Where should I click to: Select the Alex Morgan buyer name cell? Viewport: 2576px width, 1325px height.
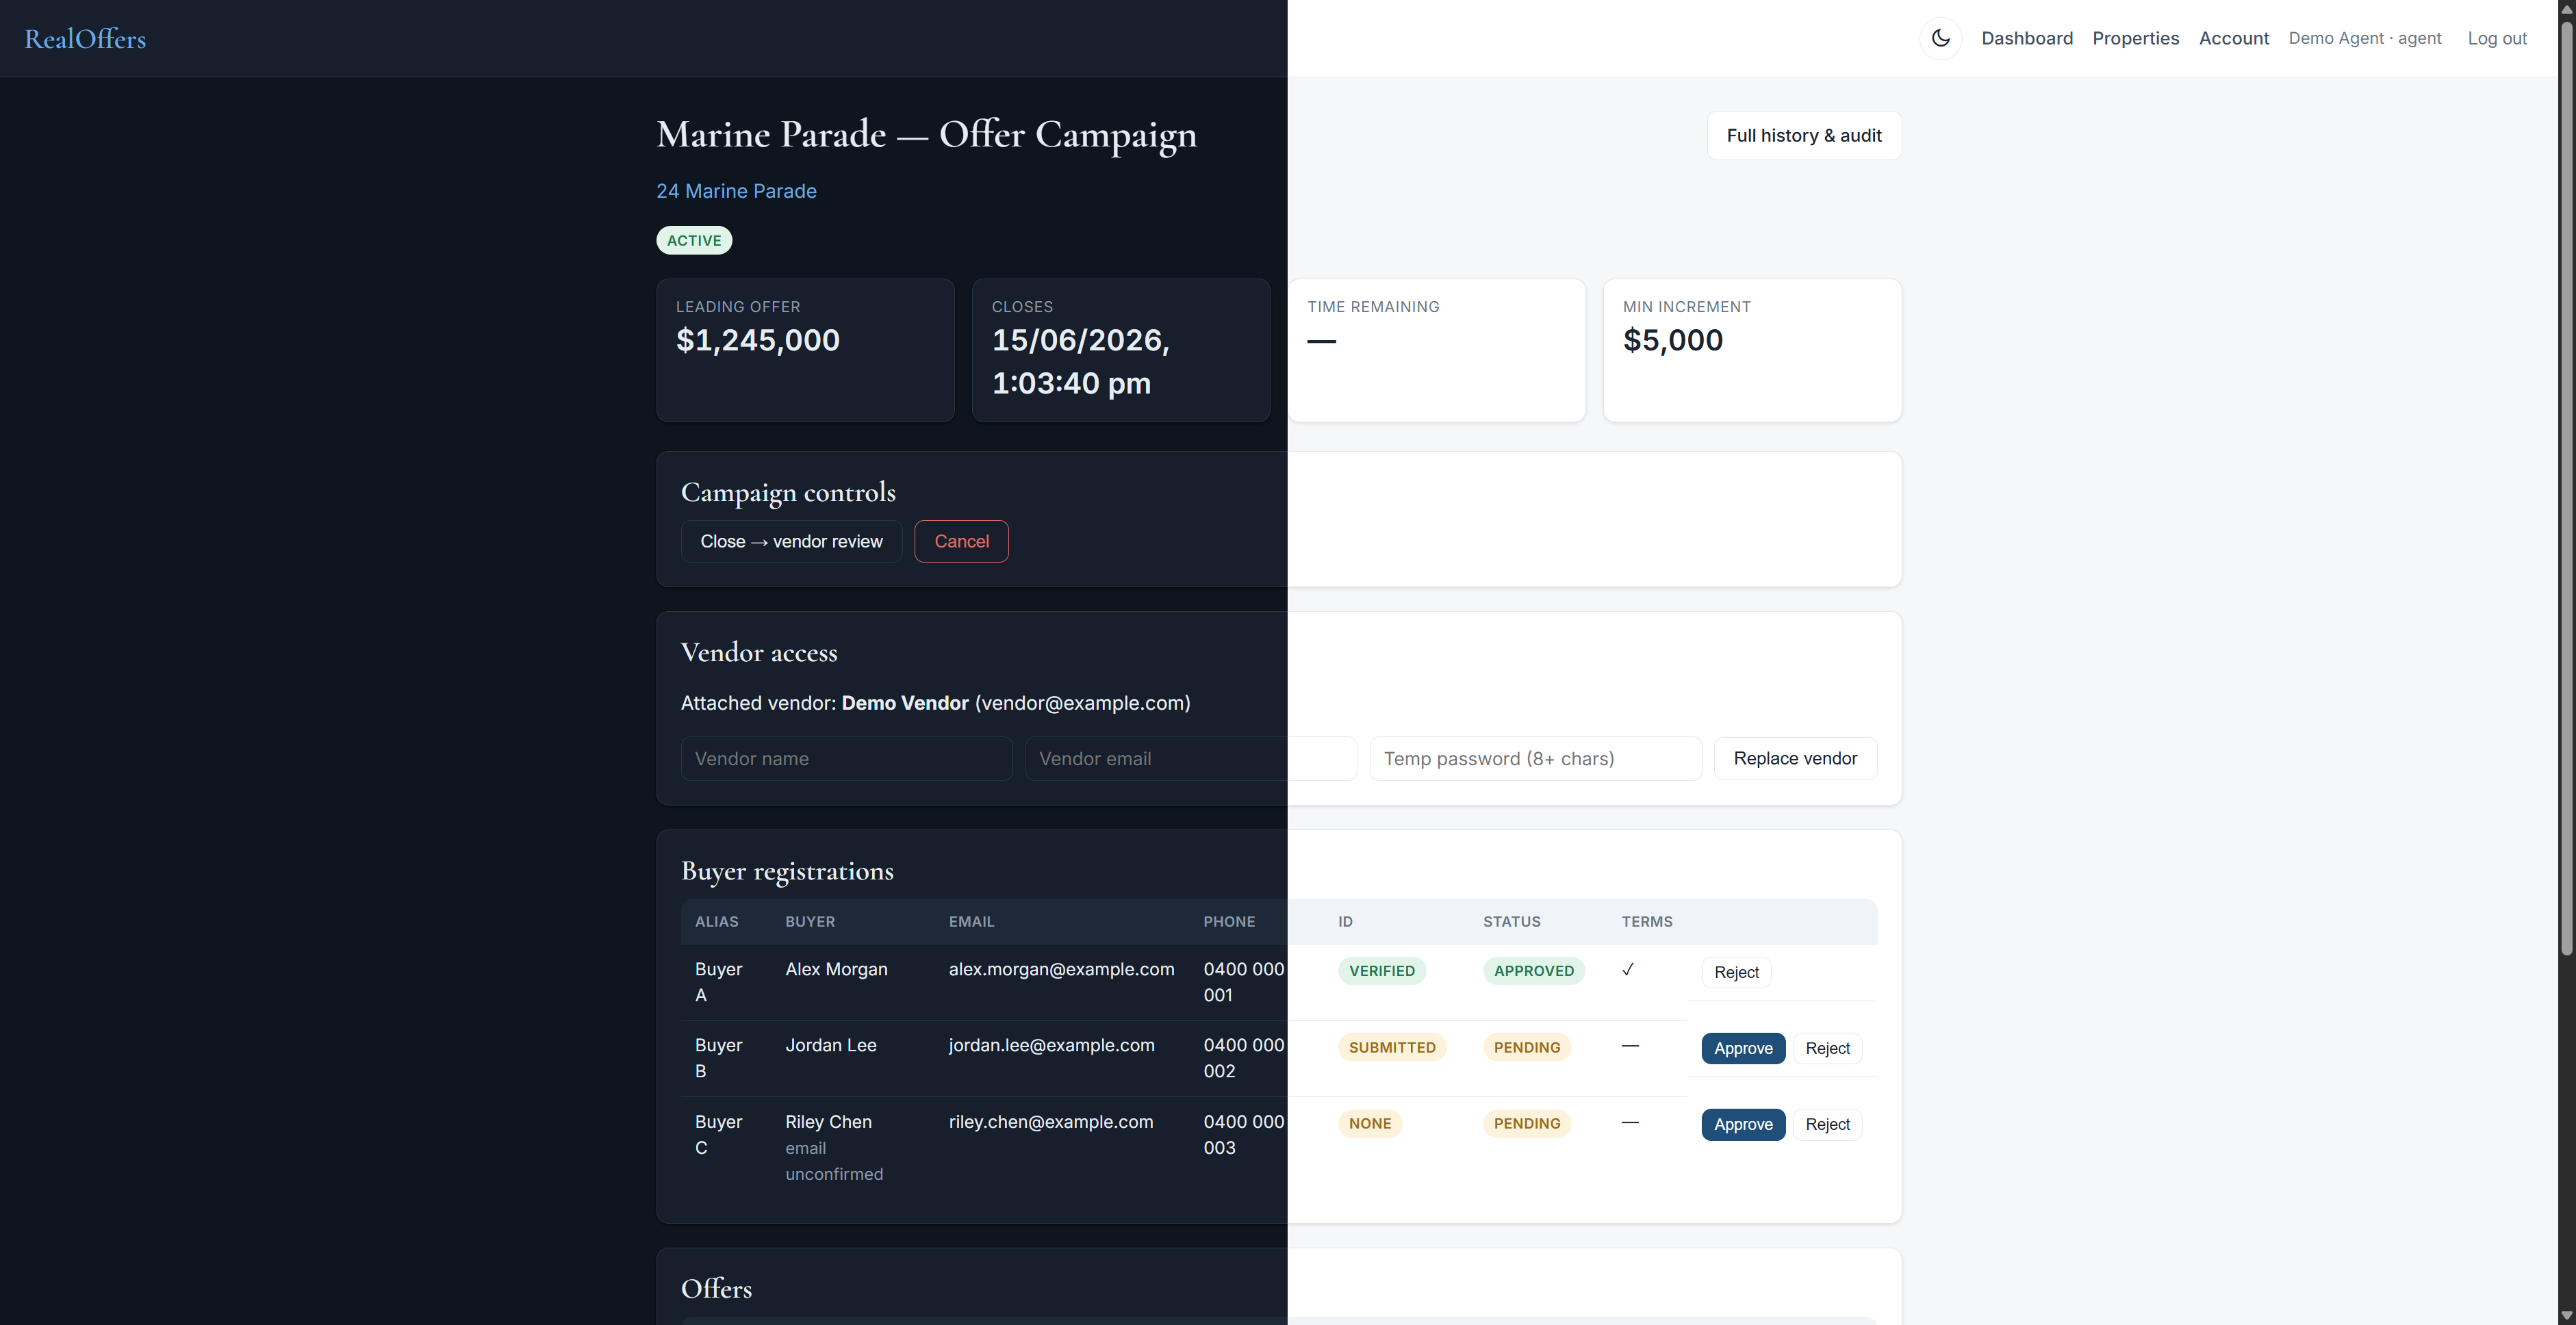click(x=836, y=969)
